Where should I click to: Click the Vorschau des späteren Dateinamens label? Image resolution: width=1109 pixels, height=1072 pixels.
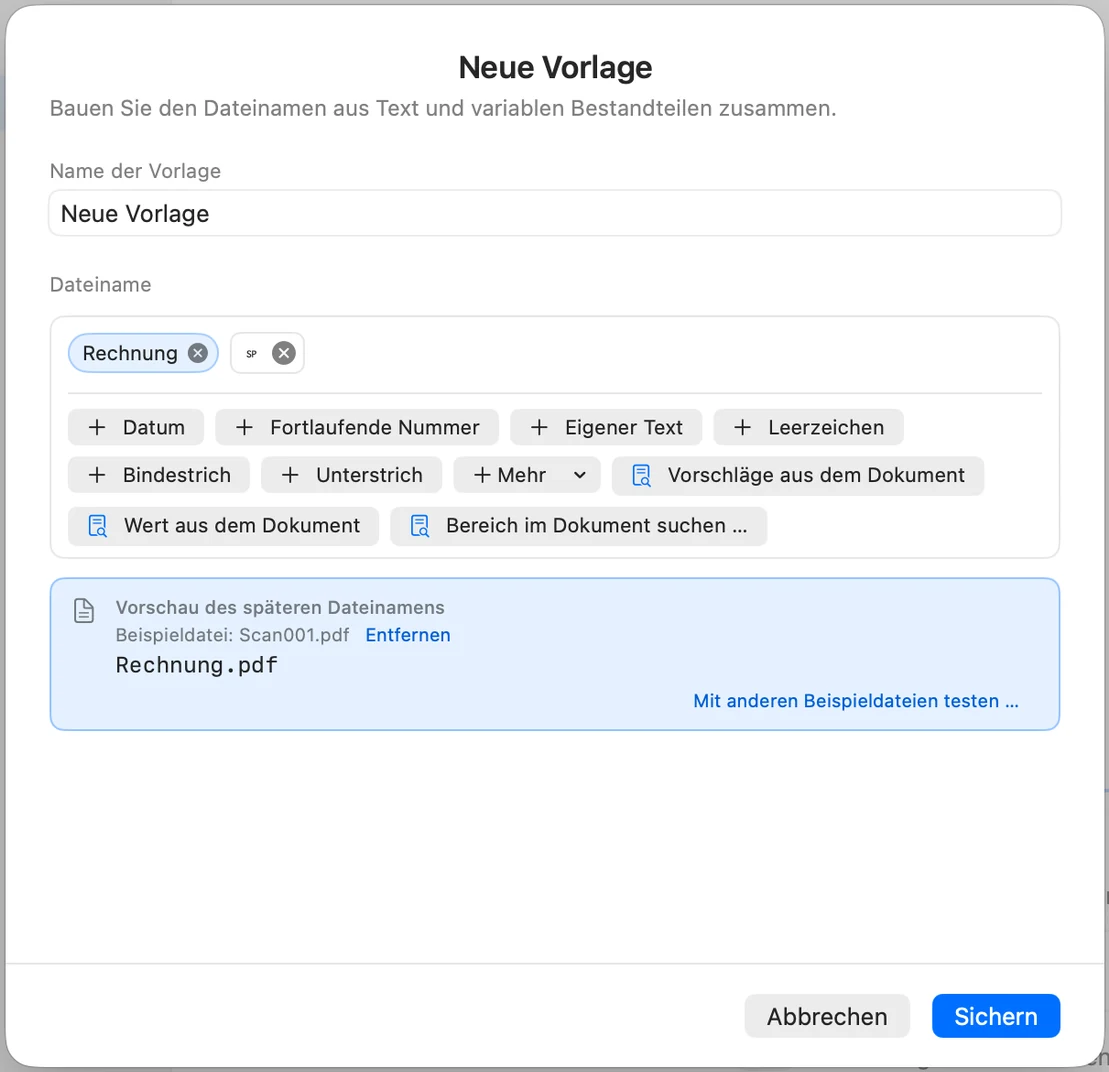pyautogui.click(x=280, y=607)
